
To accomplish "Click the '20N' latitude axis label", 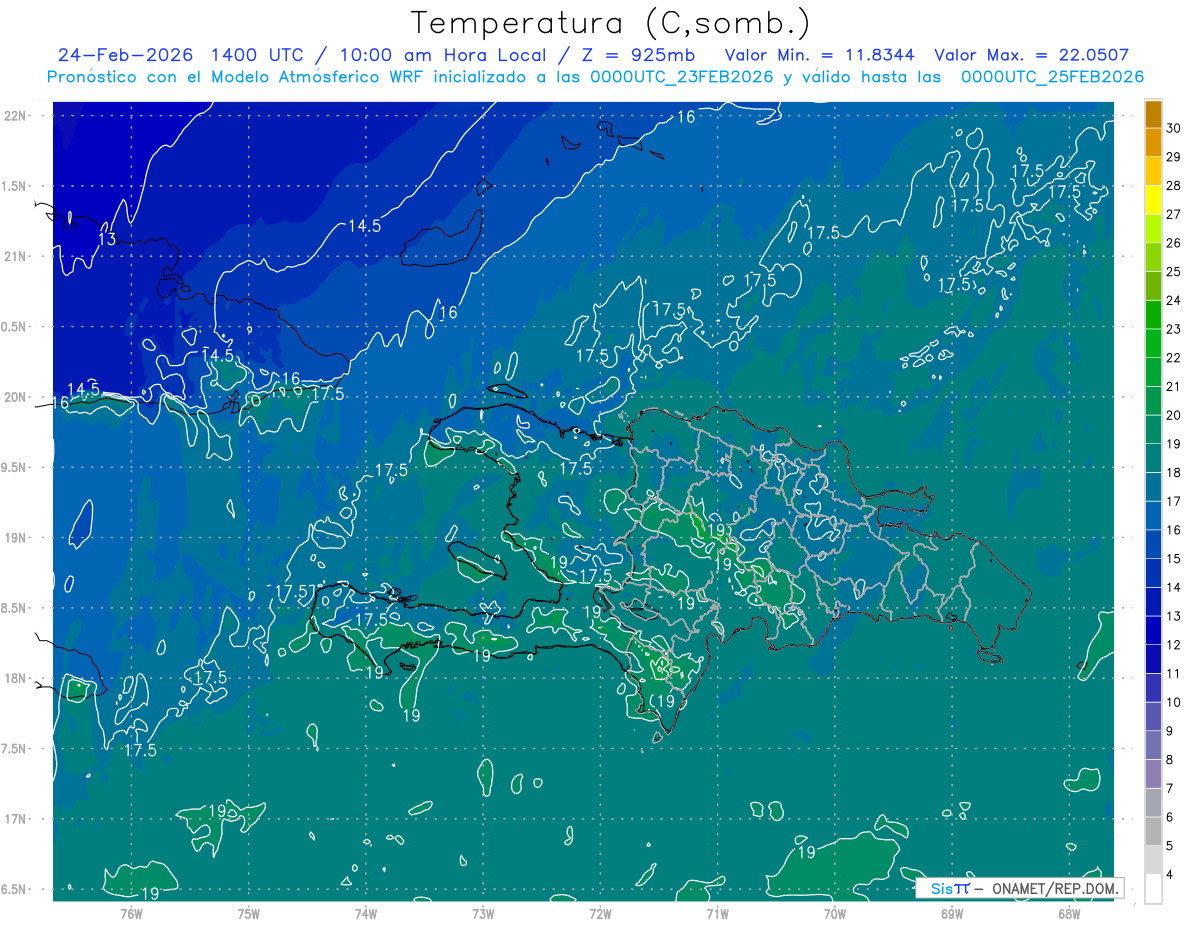I will point(17,397).
